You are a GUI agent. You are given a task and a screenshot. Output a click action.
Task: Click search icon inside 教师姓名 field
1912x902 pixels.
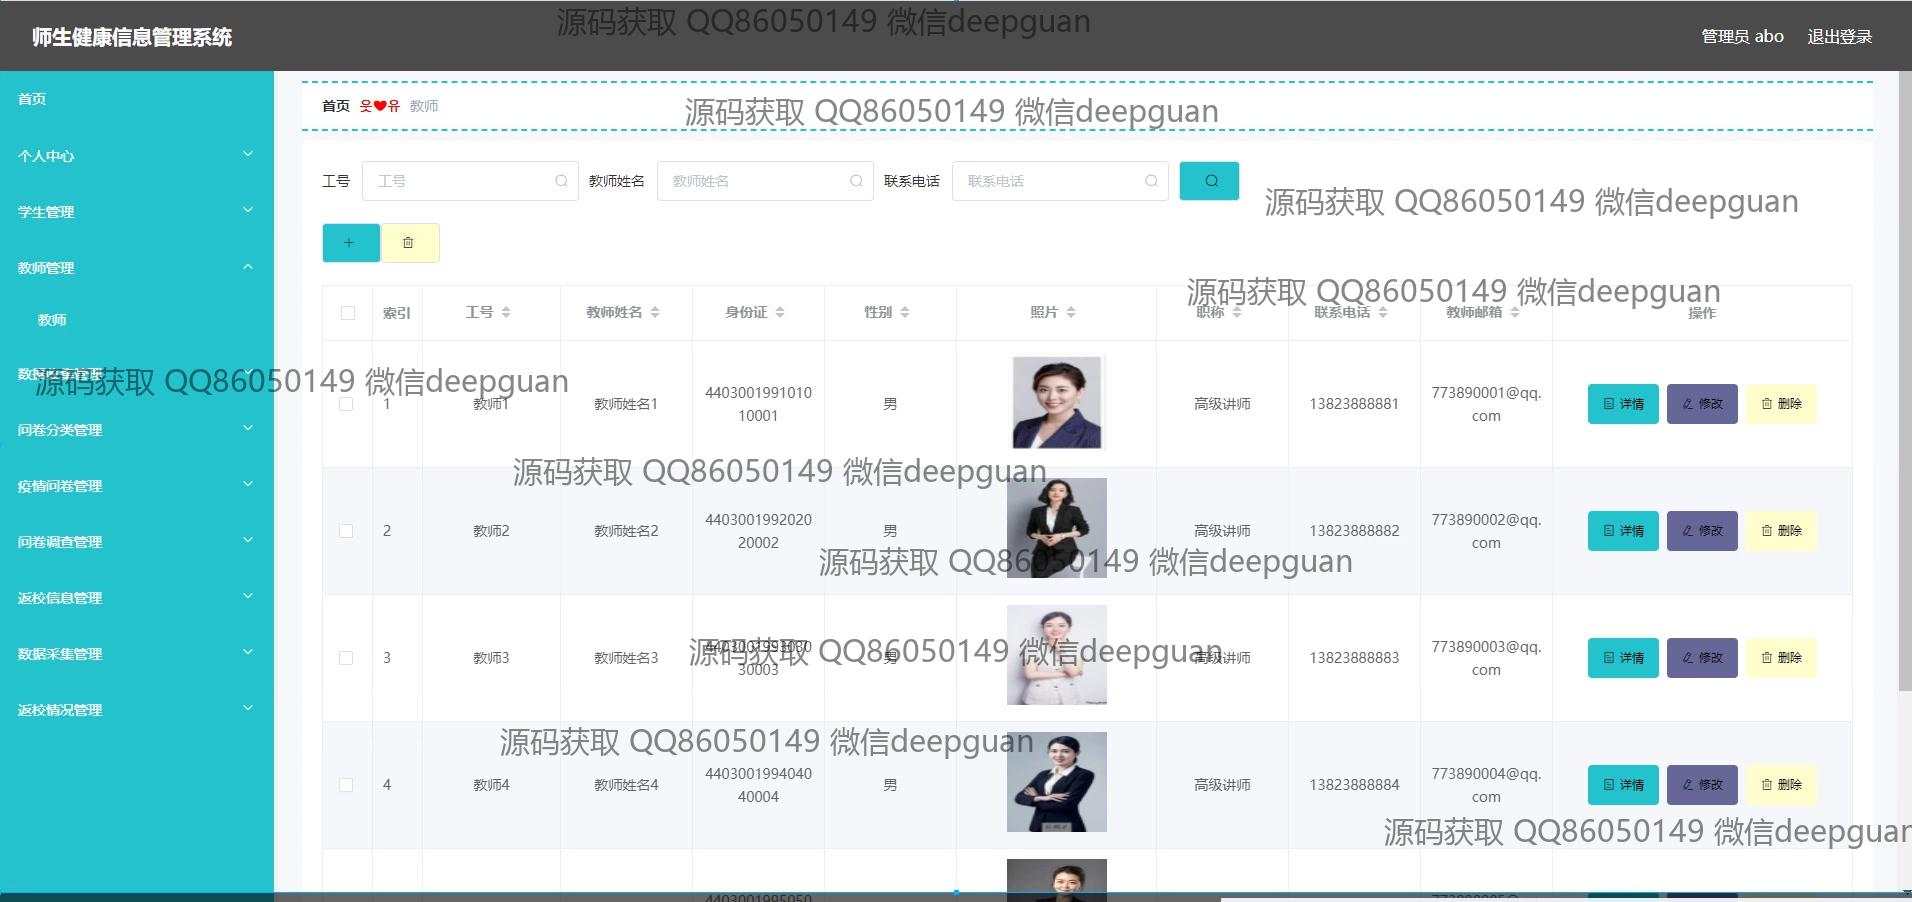(x=856, y=181)
